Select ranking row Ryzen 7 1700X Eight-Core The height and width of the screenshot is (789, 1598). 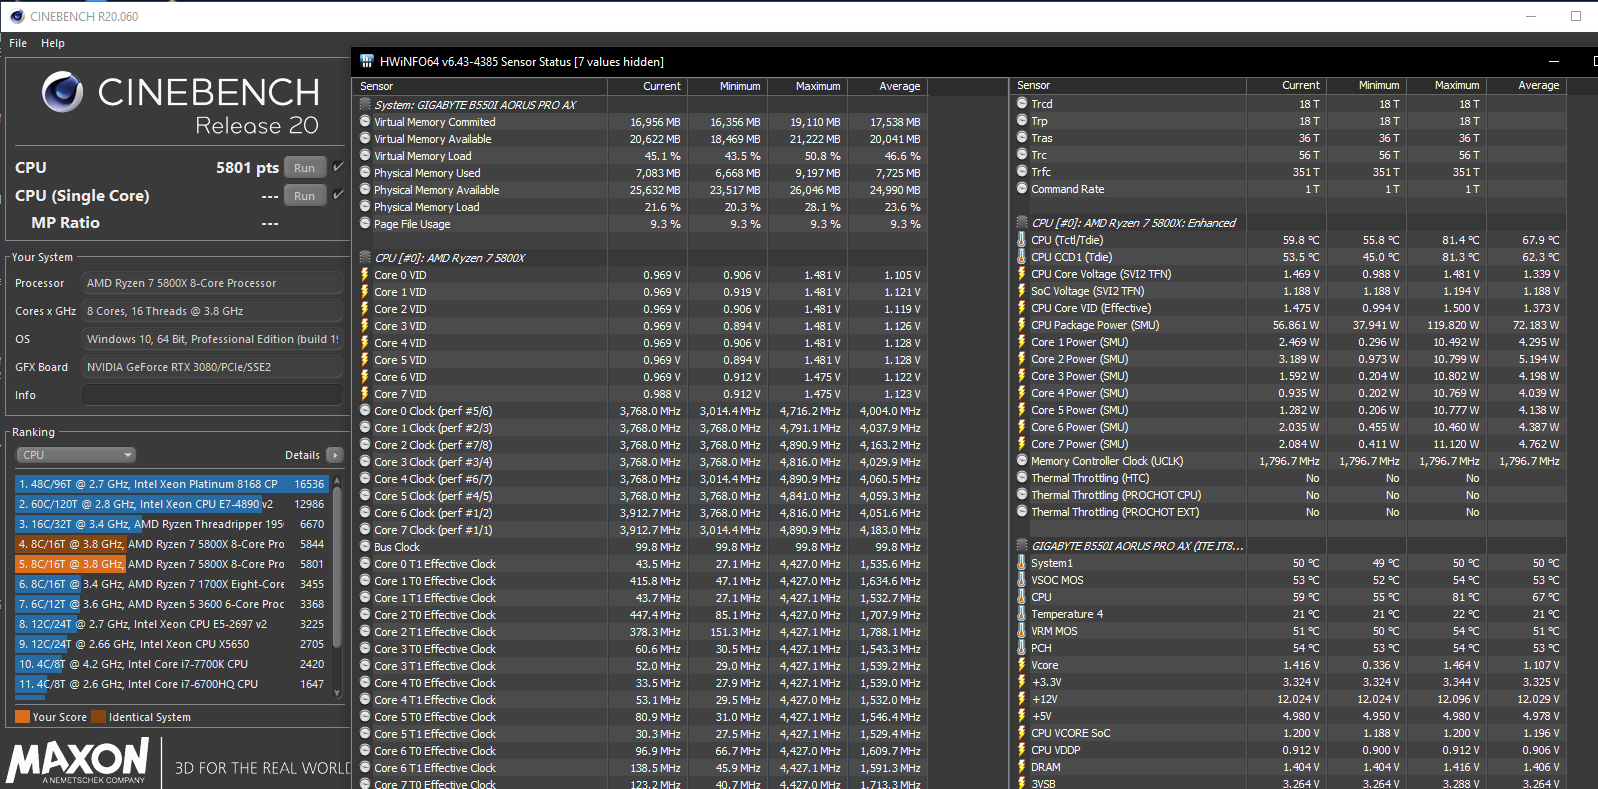[x=171, y=584]
